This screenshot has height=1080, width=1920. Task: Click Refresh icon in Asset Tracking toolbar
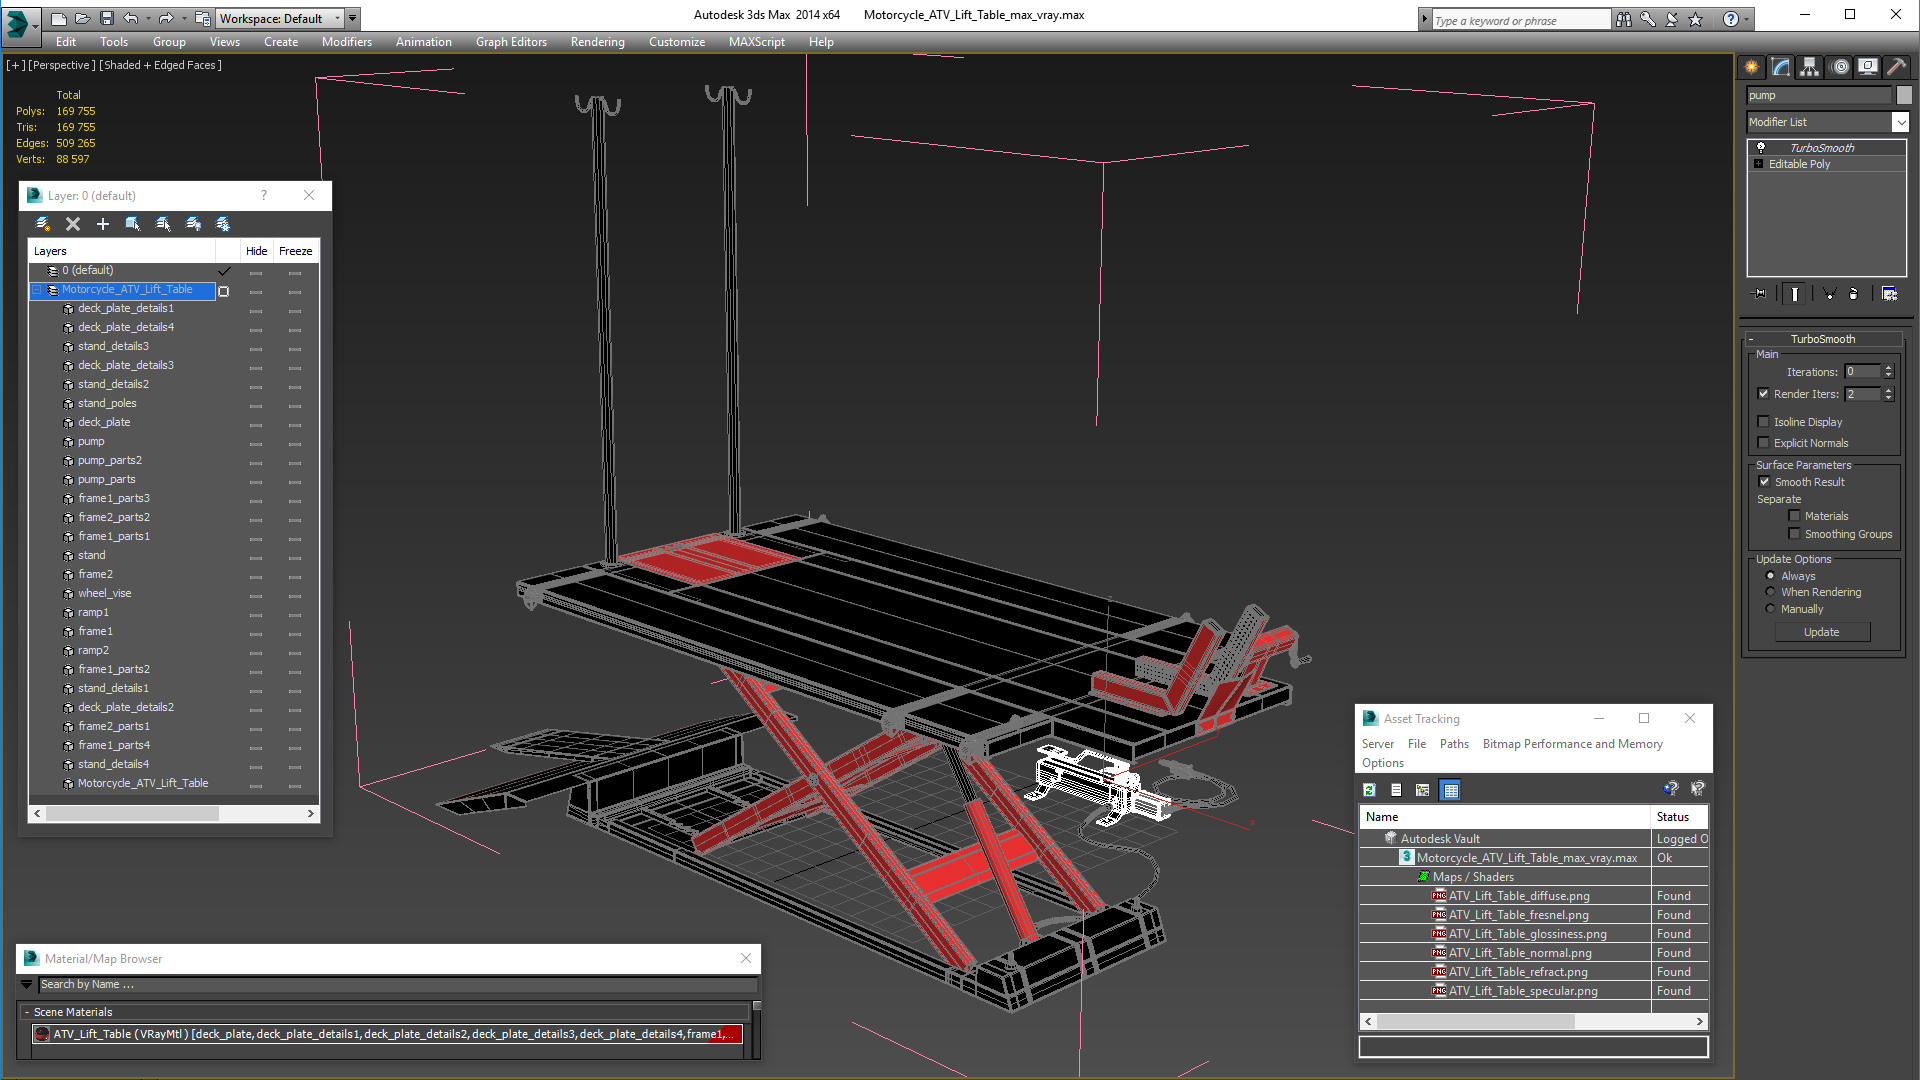(x=1369, y=790)
